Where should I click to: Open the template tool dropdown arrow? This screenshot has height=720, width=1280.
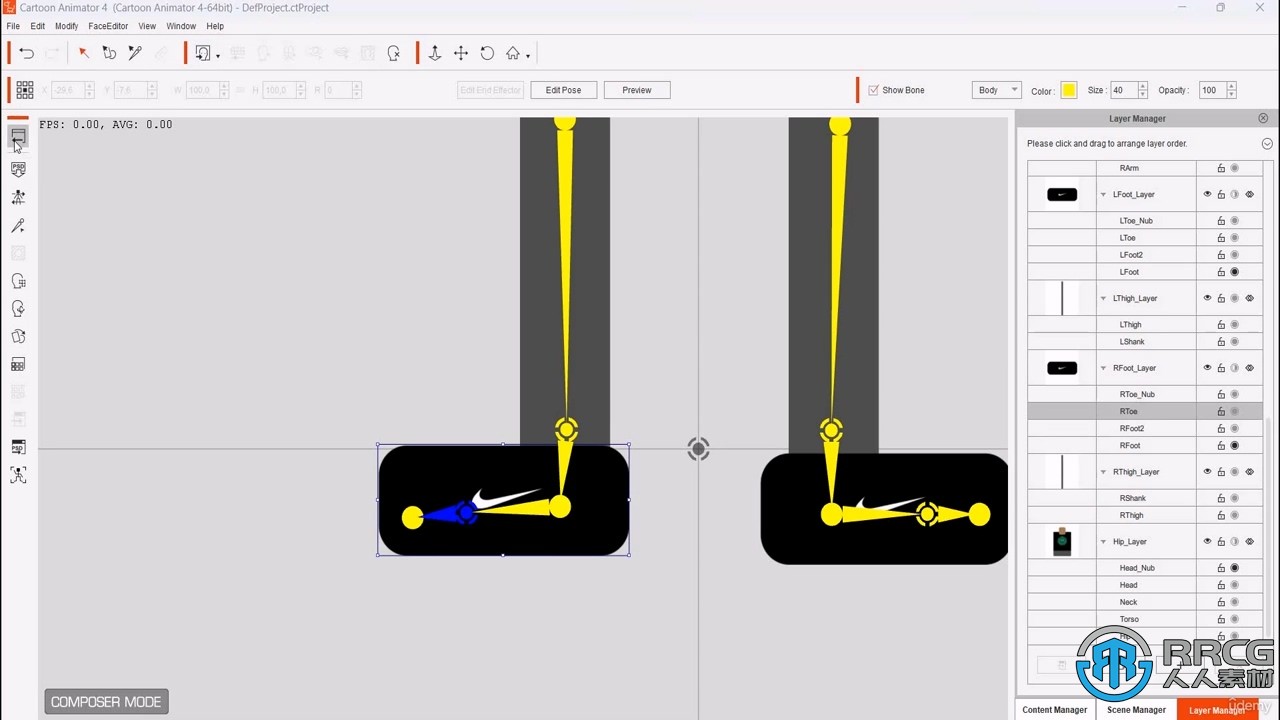[x=218, y=56]
